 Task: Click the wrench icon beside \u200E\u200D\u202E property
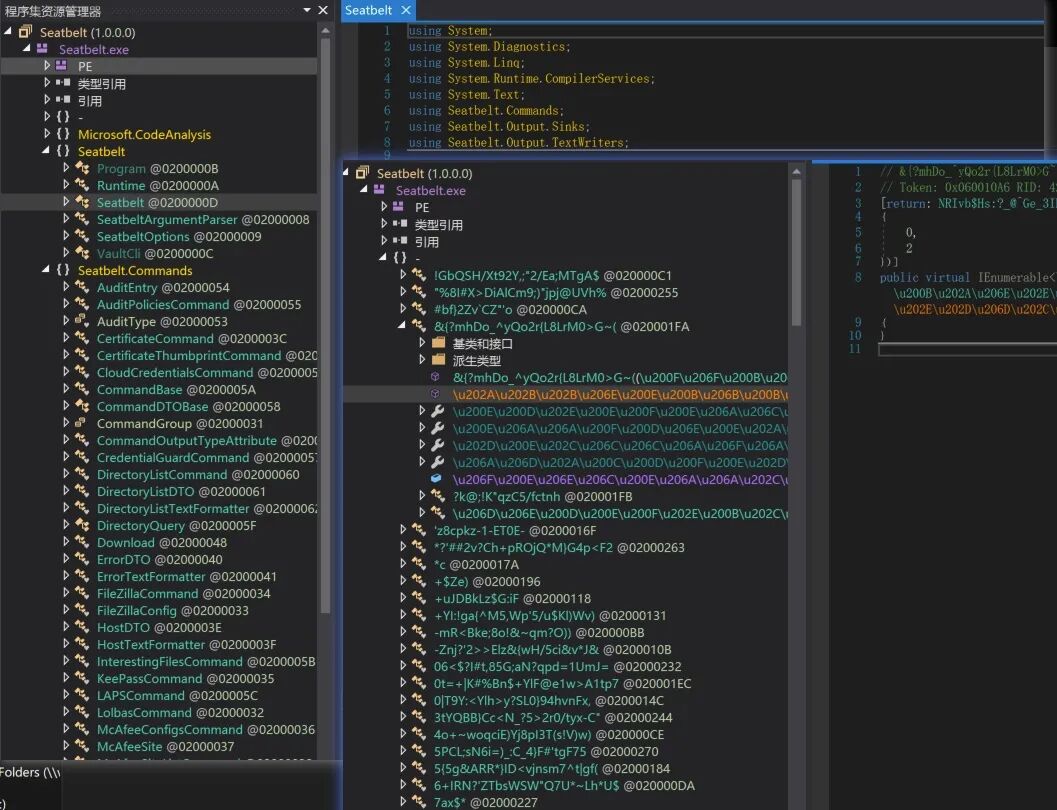point(437,410)
